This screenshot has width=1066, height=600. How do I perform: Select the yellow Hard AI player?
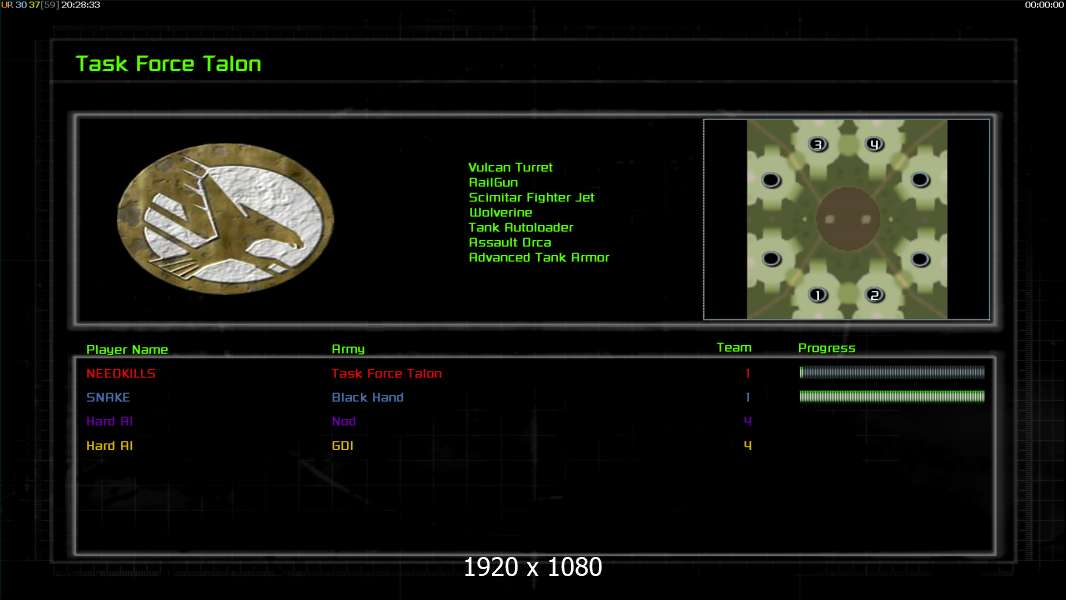[x=109, y=445]
